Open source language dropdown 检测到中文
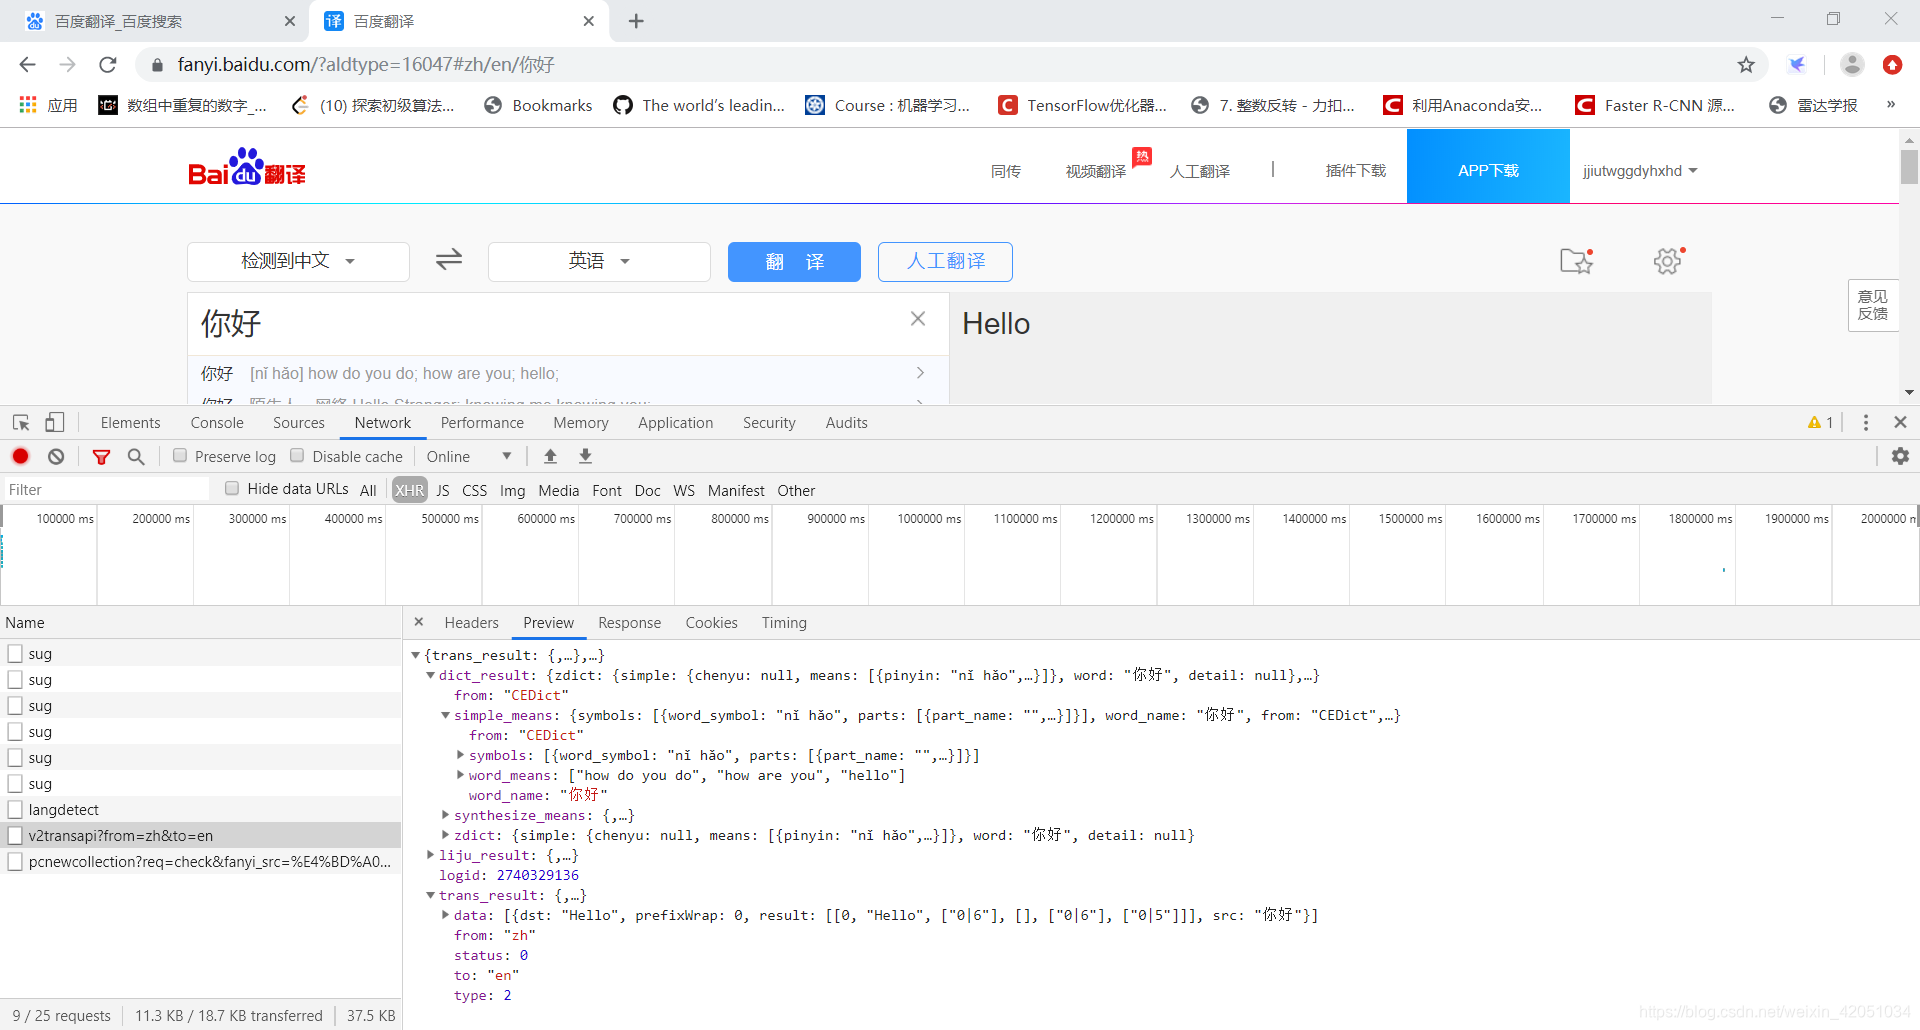 (x=298, y=261)
